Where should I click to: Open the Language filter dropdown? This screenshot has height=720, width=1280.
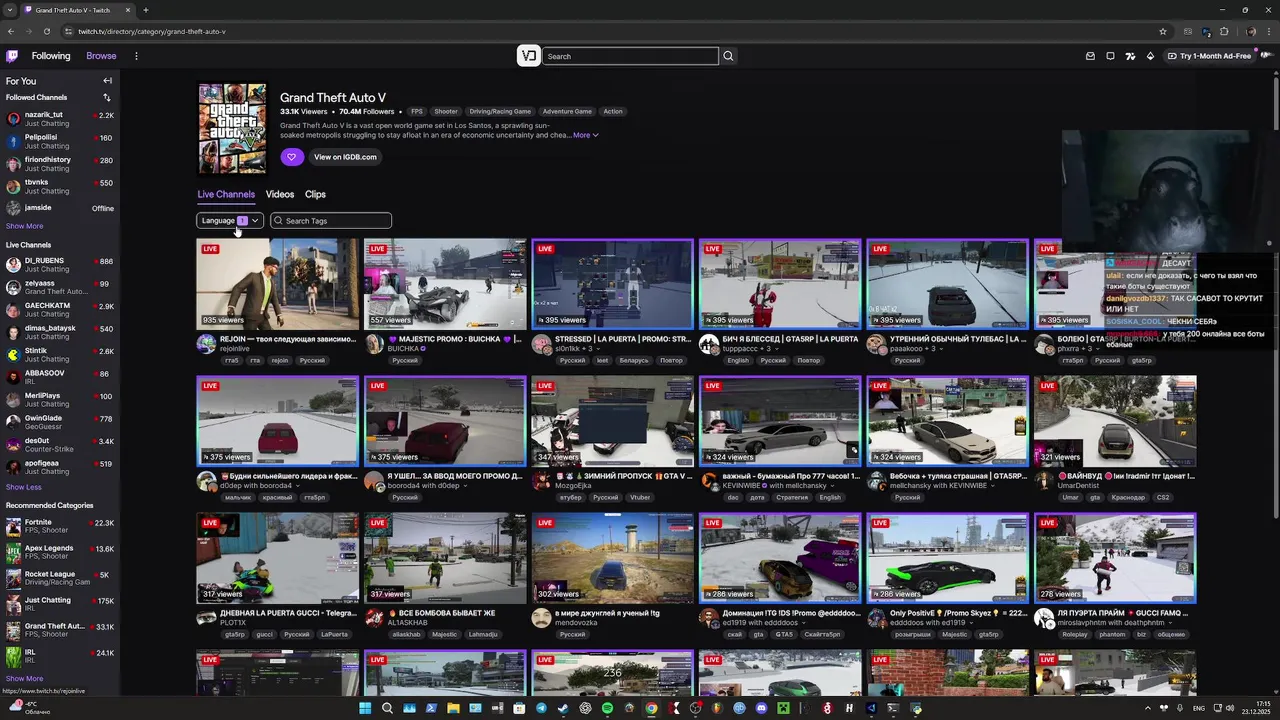[230, 221]
